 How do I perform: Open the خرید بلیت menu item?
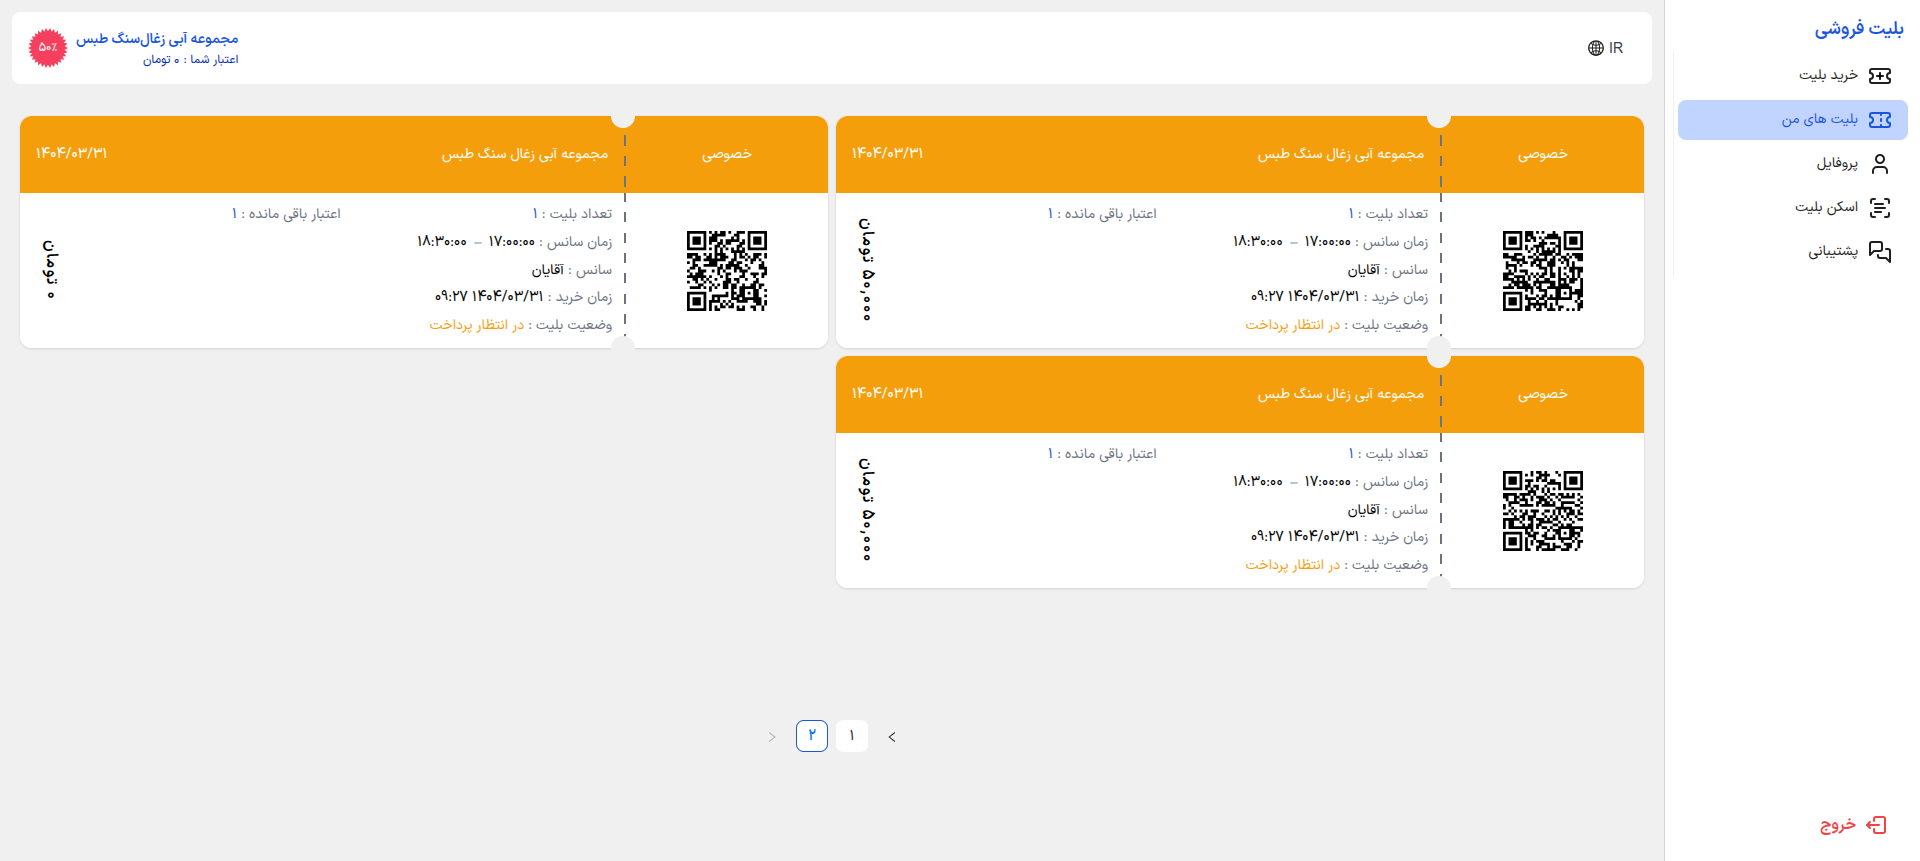(1828, 76)
